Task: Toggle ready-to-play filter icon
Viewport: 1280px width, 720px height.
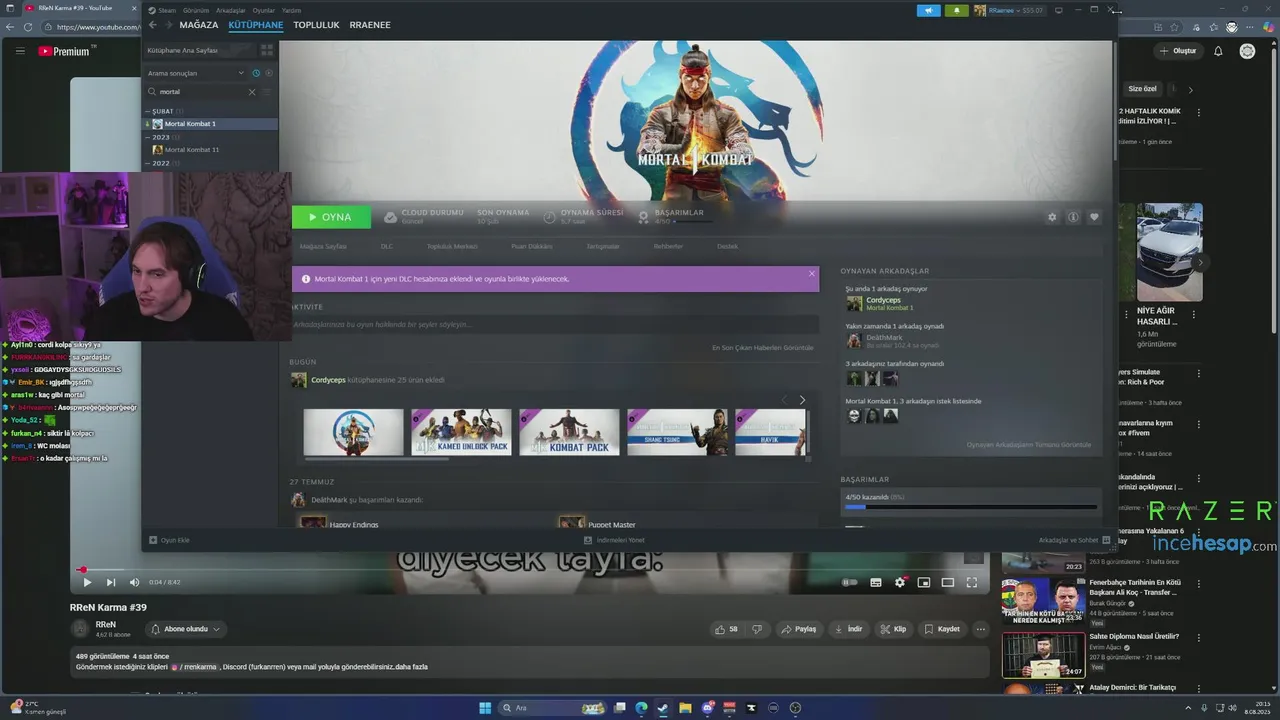Action: pyautogui.click(x=269, y=73)
